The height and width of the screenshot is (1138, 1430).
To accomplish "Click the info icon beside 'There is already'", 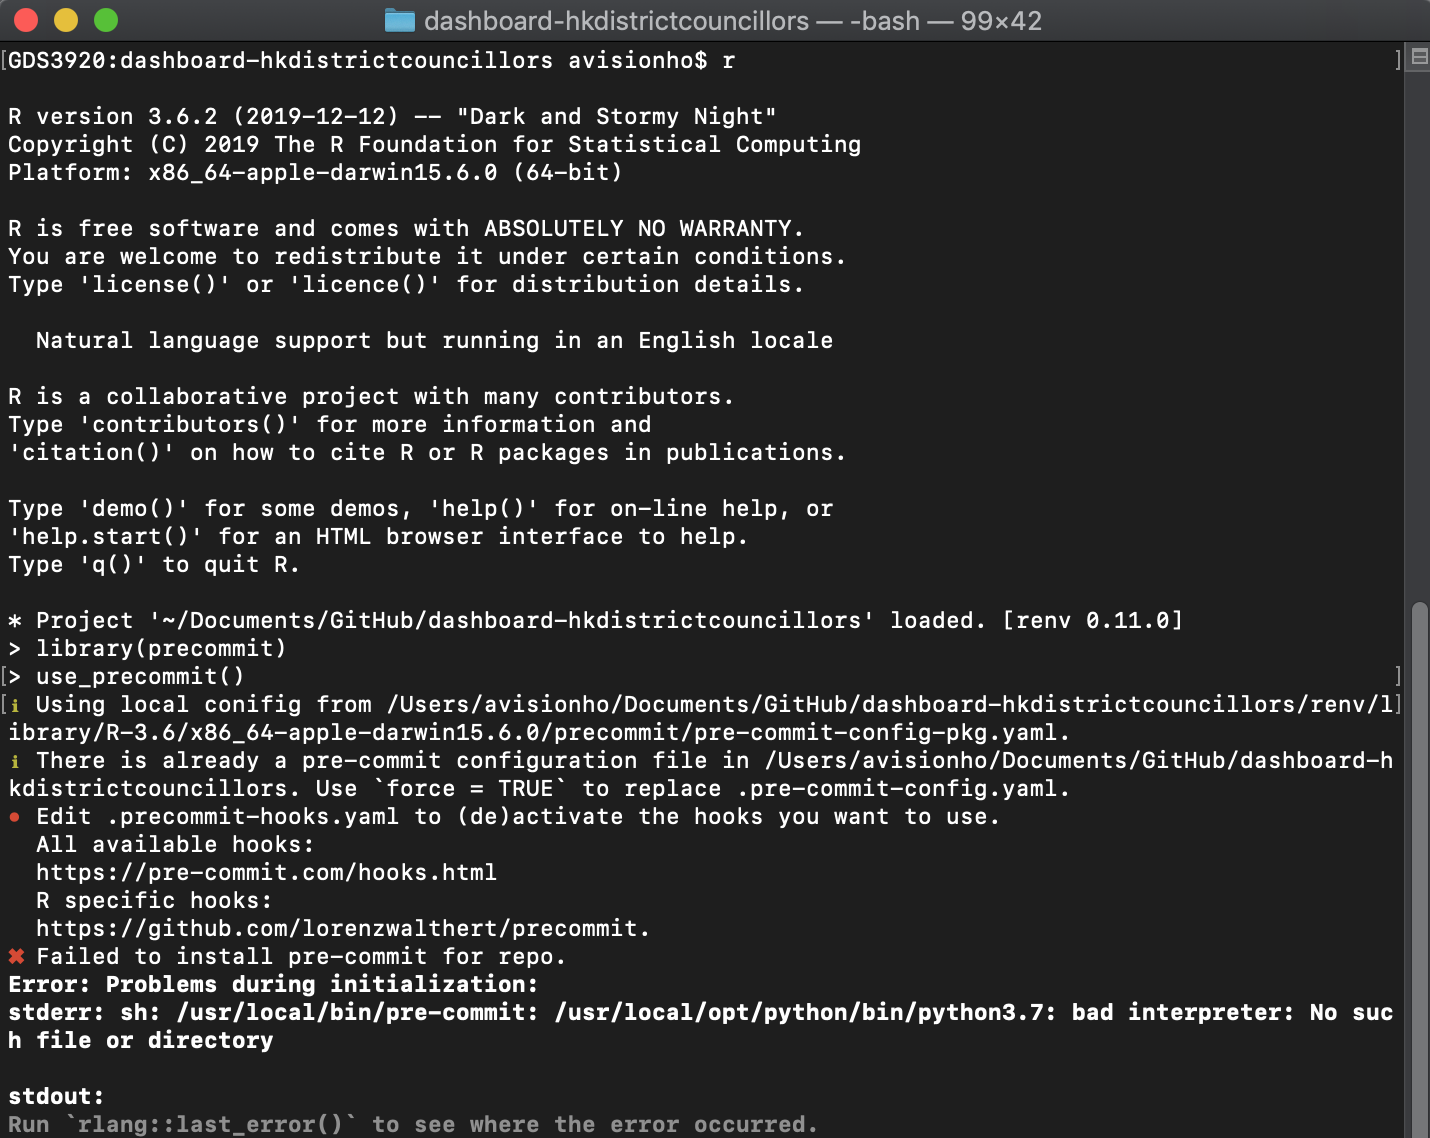I will tap(14, 761).
